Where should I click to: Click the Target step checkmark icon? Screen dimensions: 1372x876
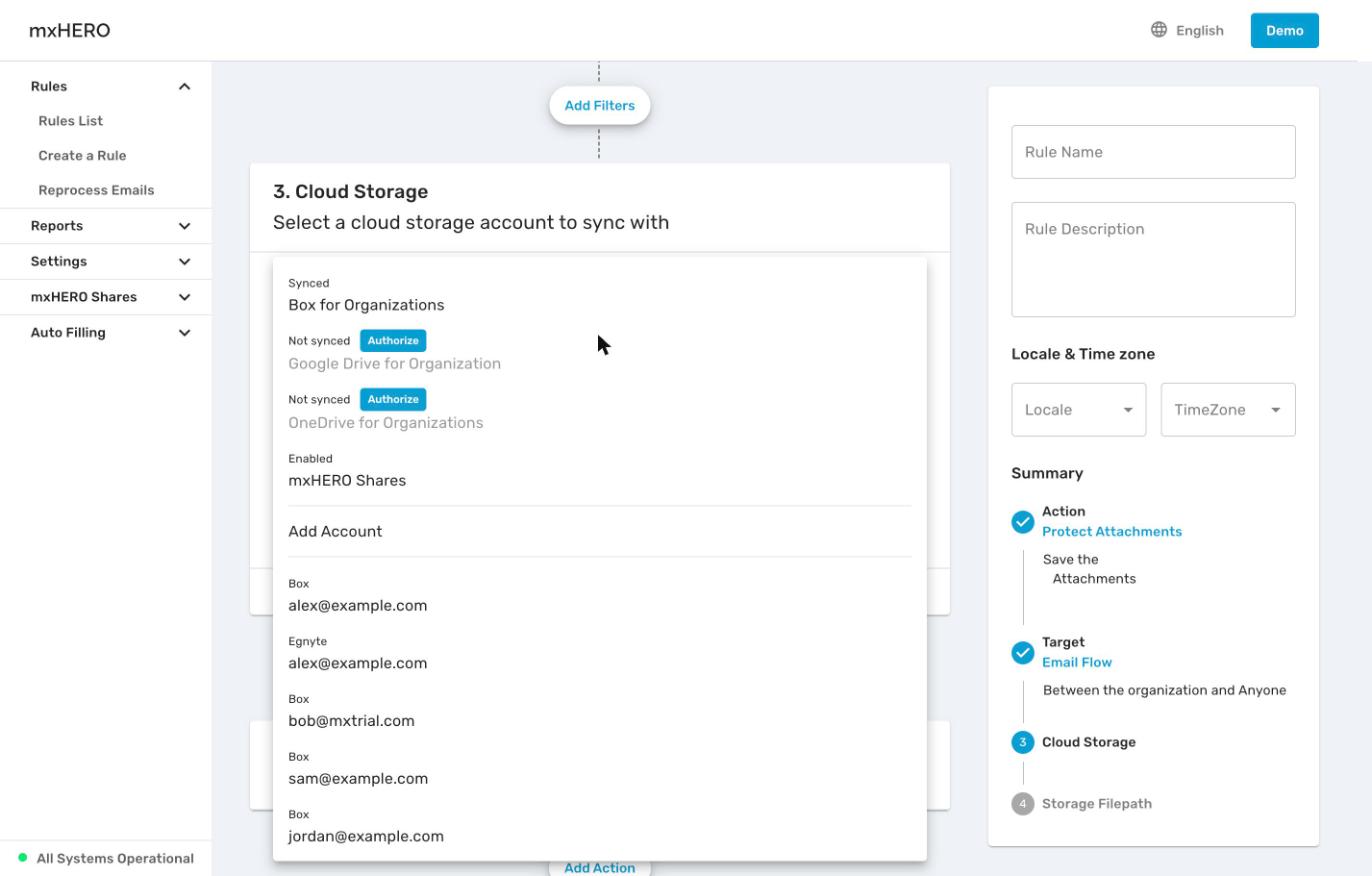click(1022, 653)
